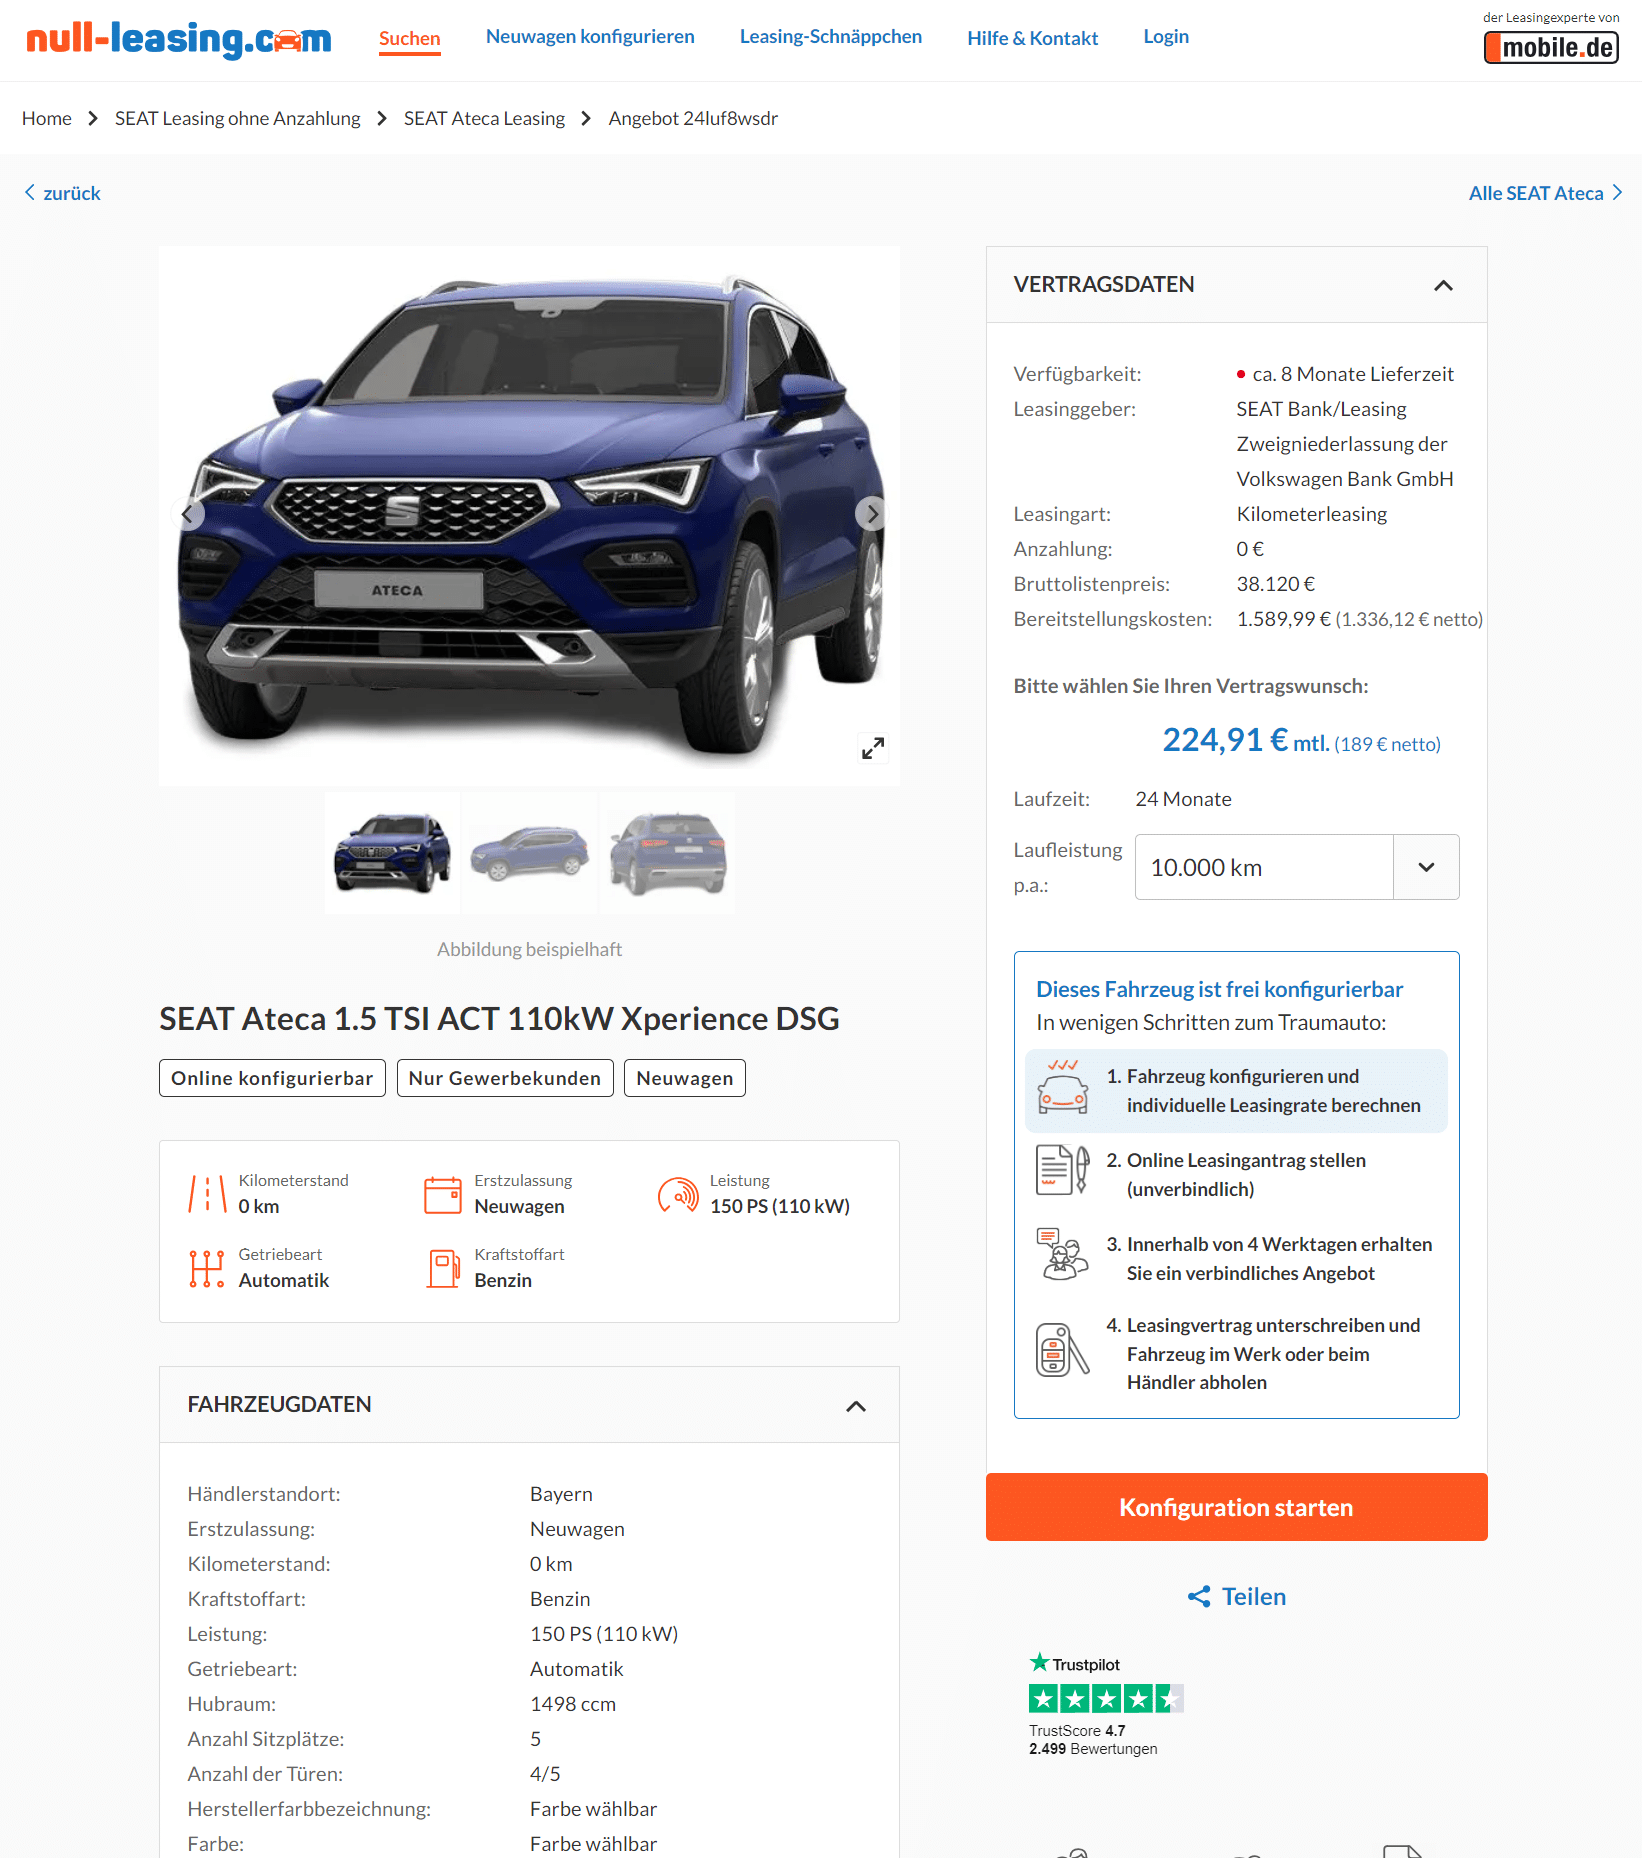
Task: Open the Alle SEAT Ateca link
Action: 1545,193
